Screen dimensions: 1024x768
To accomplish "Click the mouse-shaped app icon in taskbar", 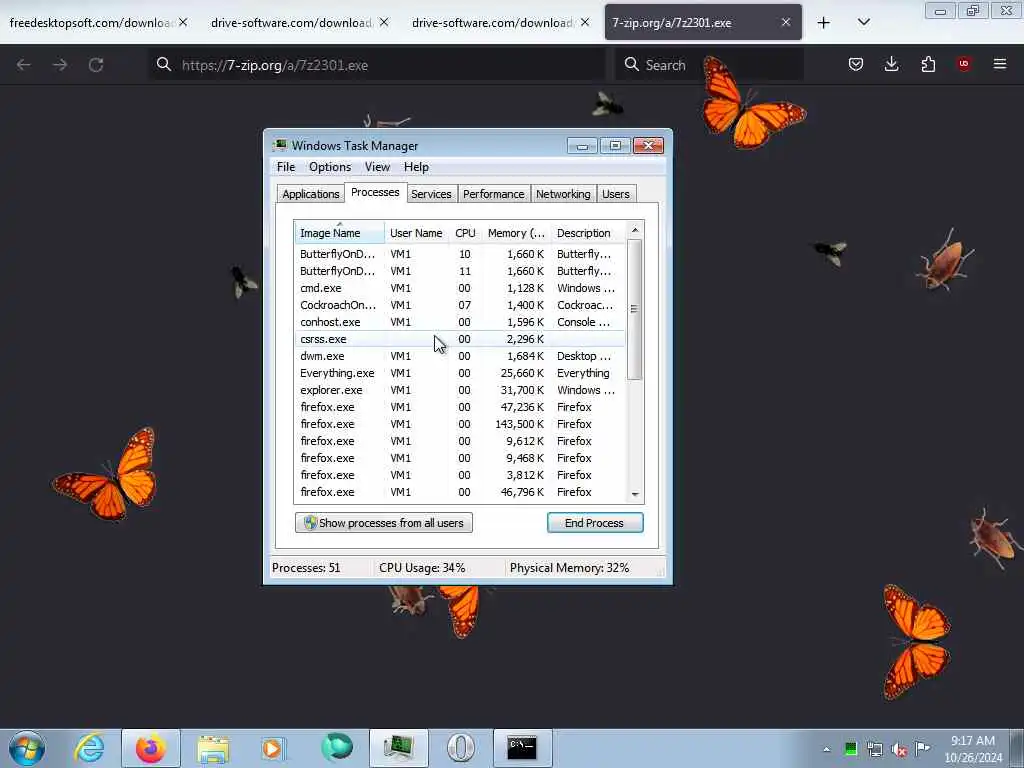I will pos(460,748).
